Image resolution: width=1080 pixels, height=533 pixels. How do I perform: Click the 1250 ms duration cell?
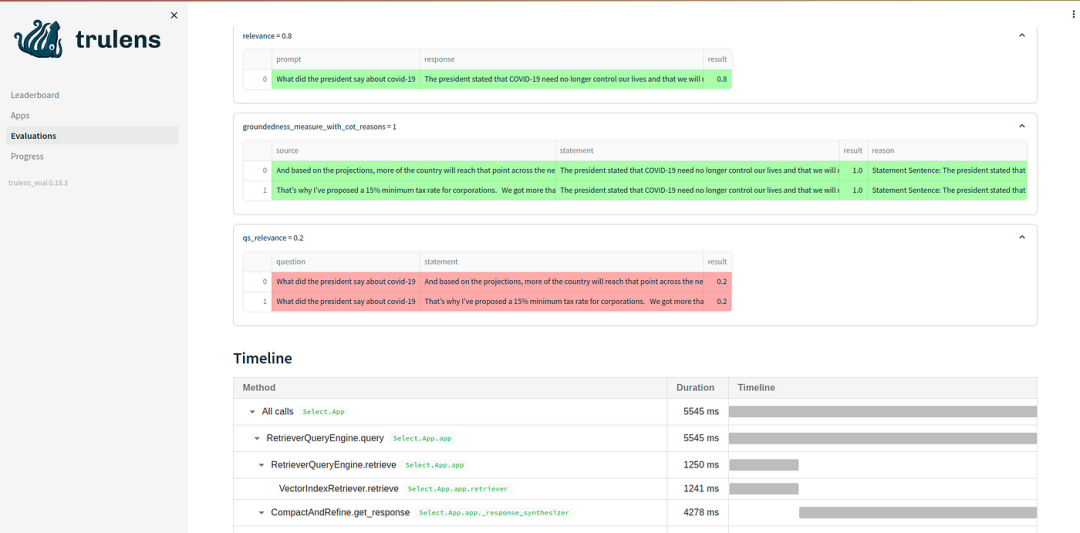click(700, 465)
